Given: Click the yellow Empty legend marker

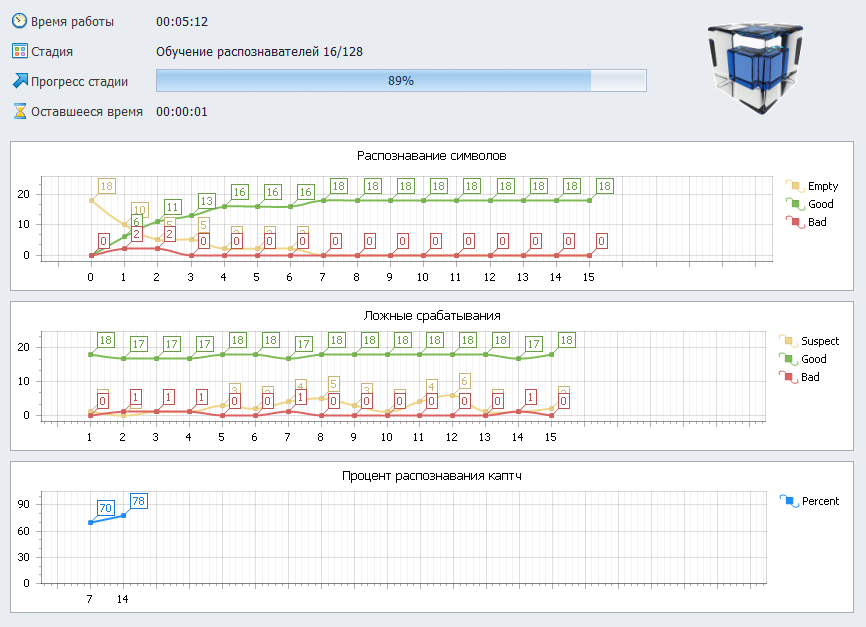Looking at the screenshot, I should [x=792, y=186].
